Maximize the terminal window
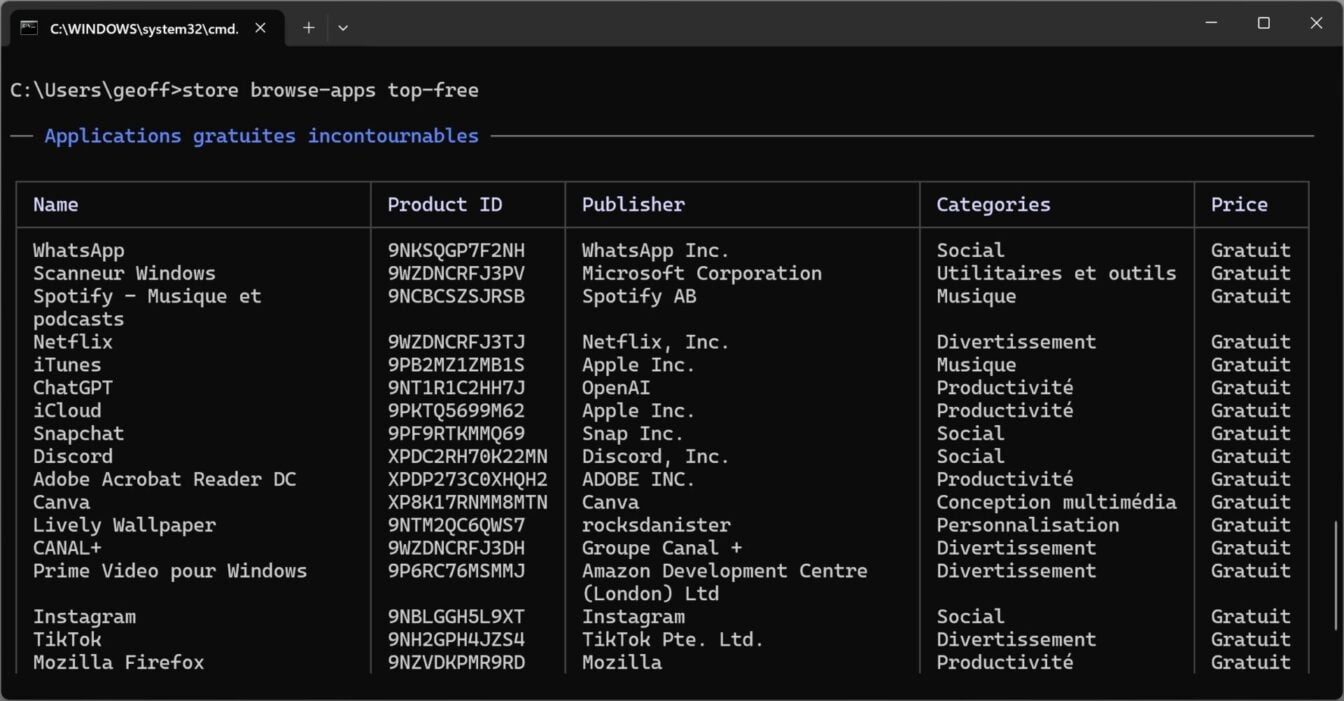Viewport: 1344px width, 701px height. click(x=1263, y=22)
